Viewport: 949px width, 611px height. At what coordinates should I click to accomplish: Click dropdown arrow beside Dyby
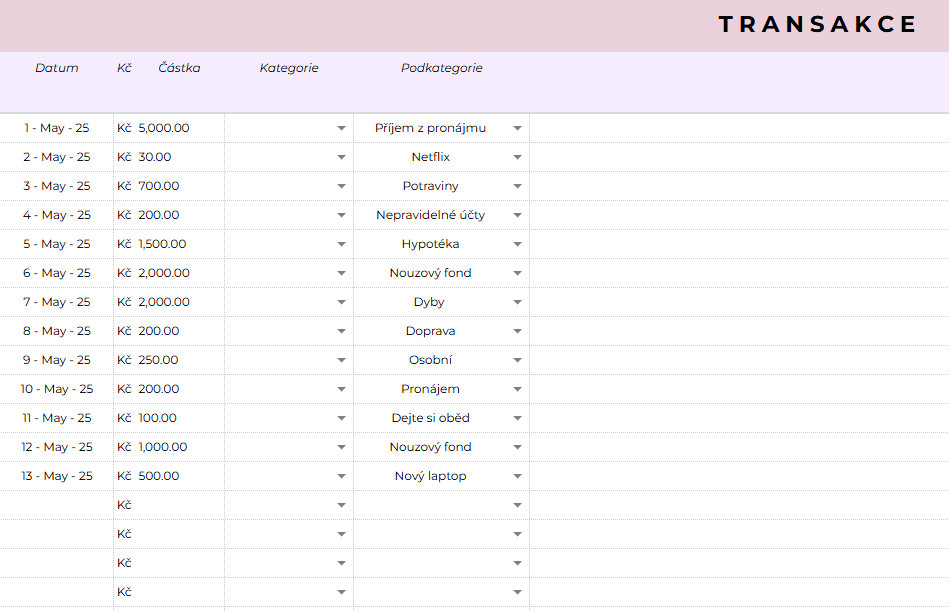click(517, 303)
